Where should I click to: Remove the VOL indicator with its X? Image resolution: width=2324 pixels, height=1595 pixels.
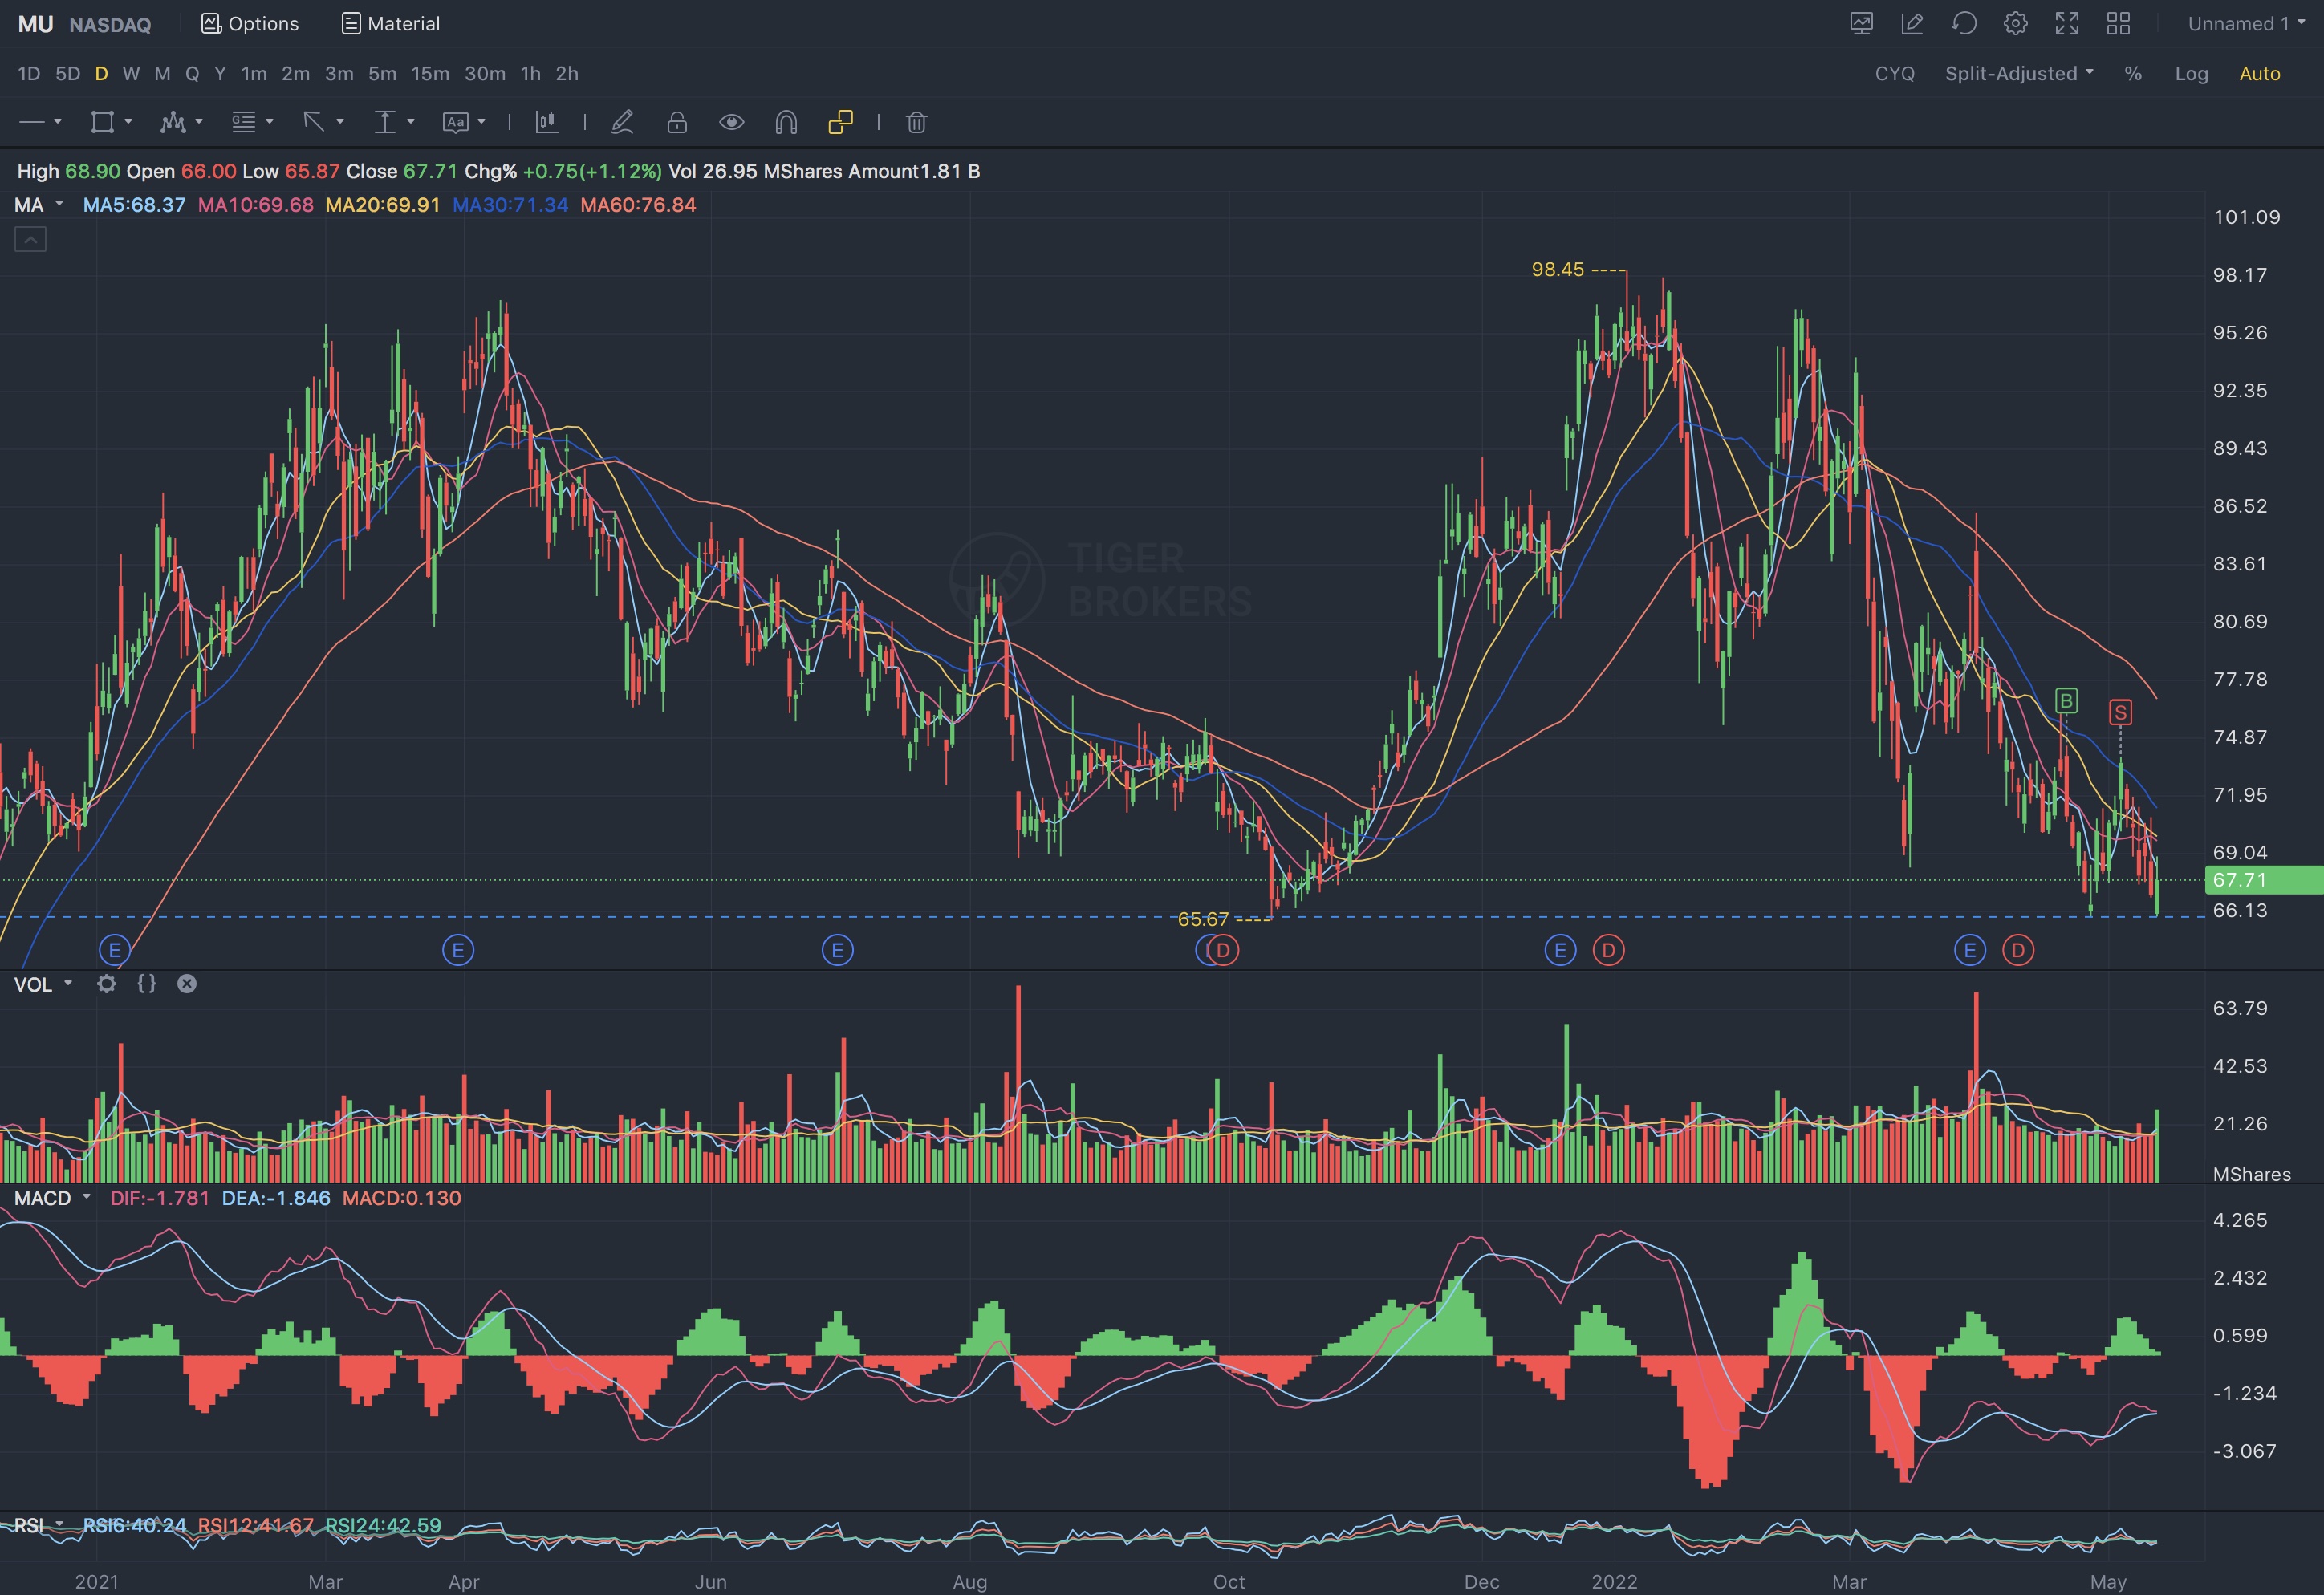(187, 984)
